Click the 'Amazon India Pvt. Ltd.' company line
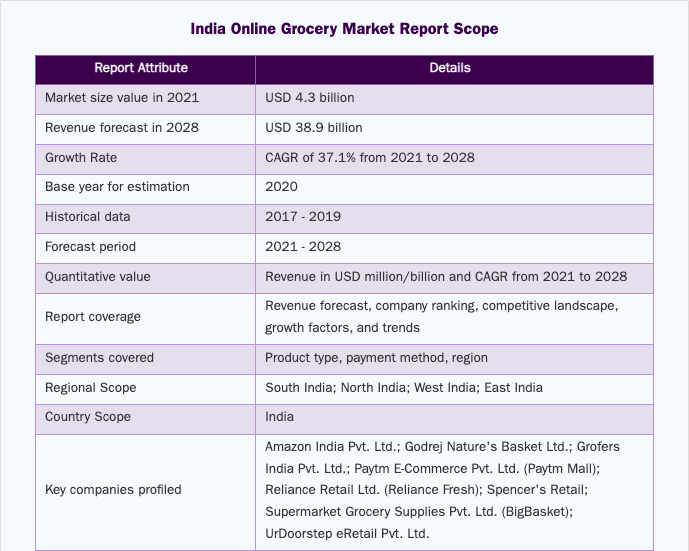689x551 pixels. (x=442, y=447)
